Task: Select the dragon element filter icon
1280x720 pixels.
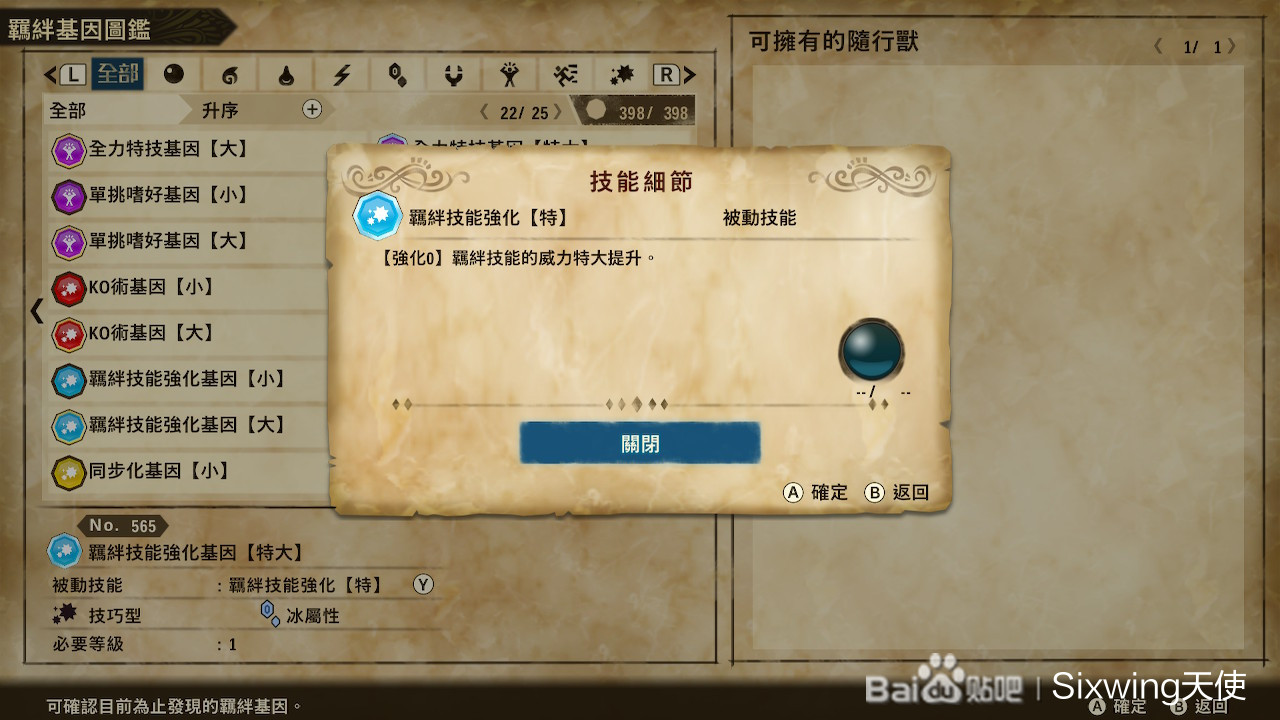Action: point(454,75)
